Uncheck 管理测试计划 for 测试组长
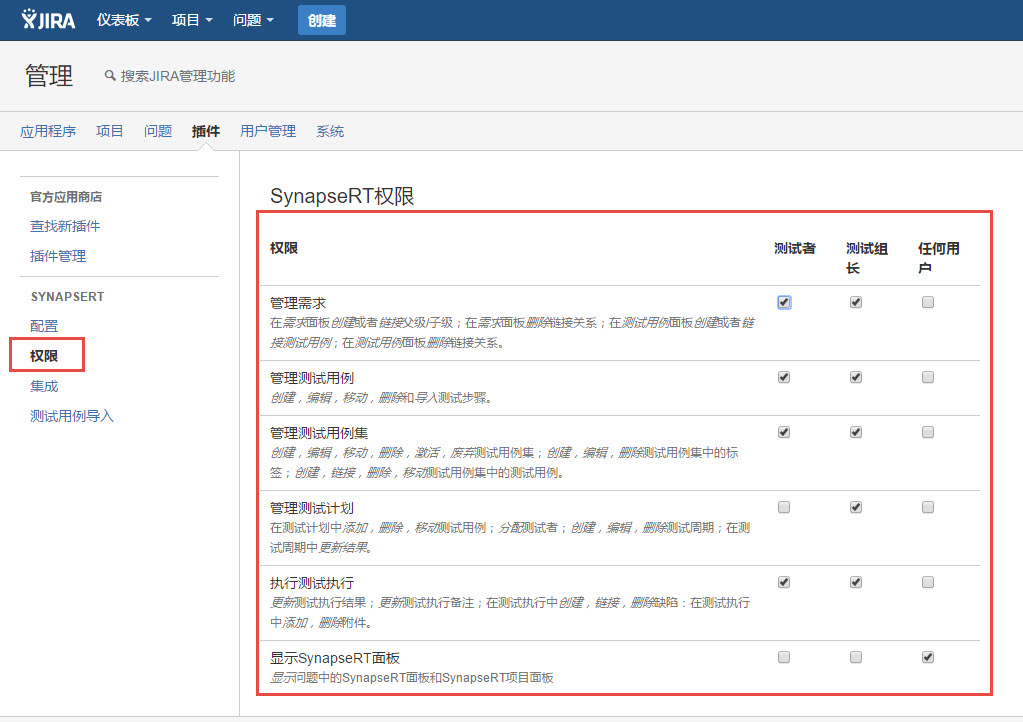This screenshot has height=722, width=1023. [x=856, y=507]
